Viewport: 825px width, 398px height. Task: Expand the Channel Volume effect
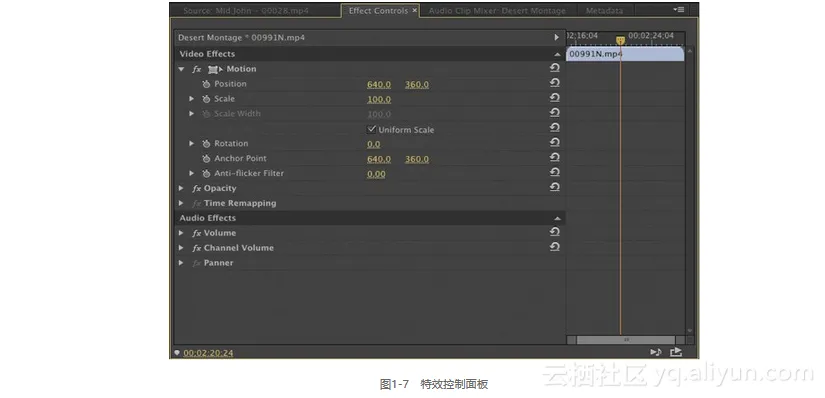coord(181,247)
